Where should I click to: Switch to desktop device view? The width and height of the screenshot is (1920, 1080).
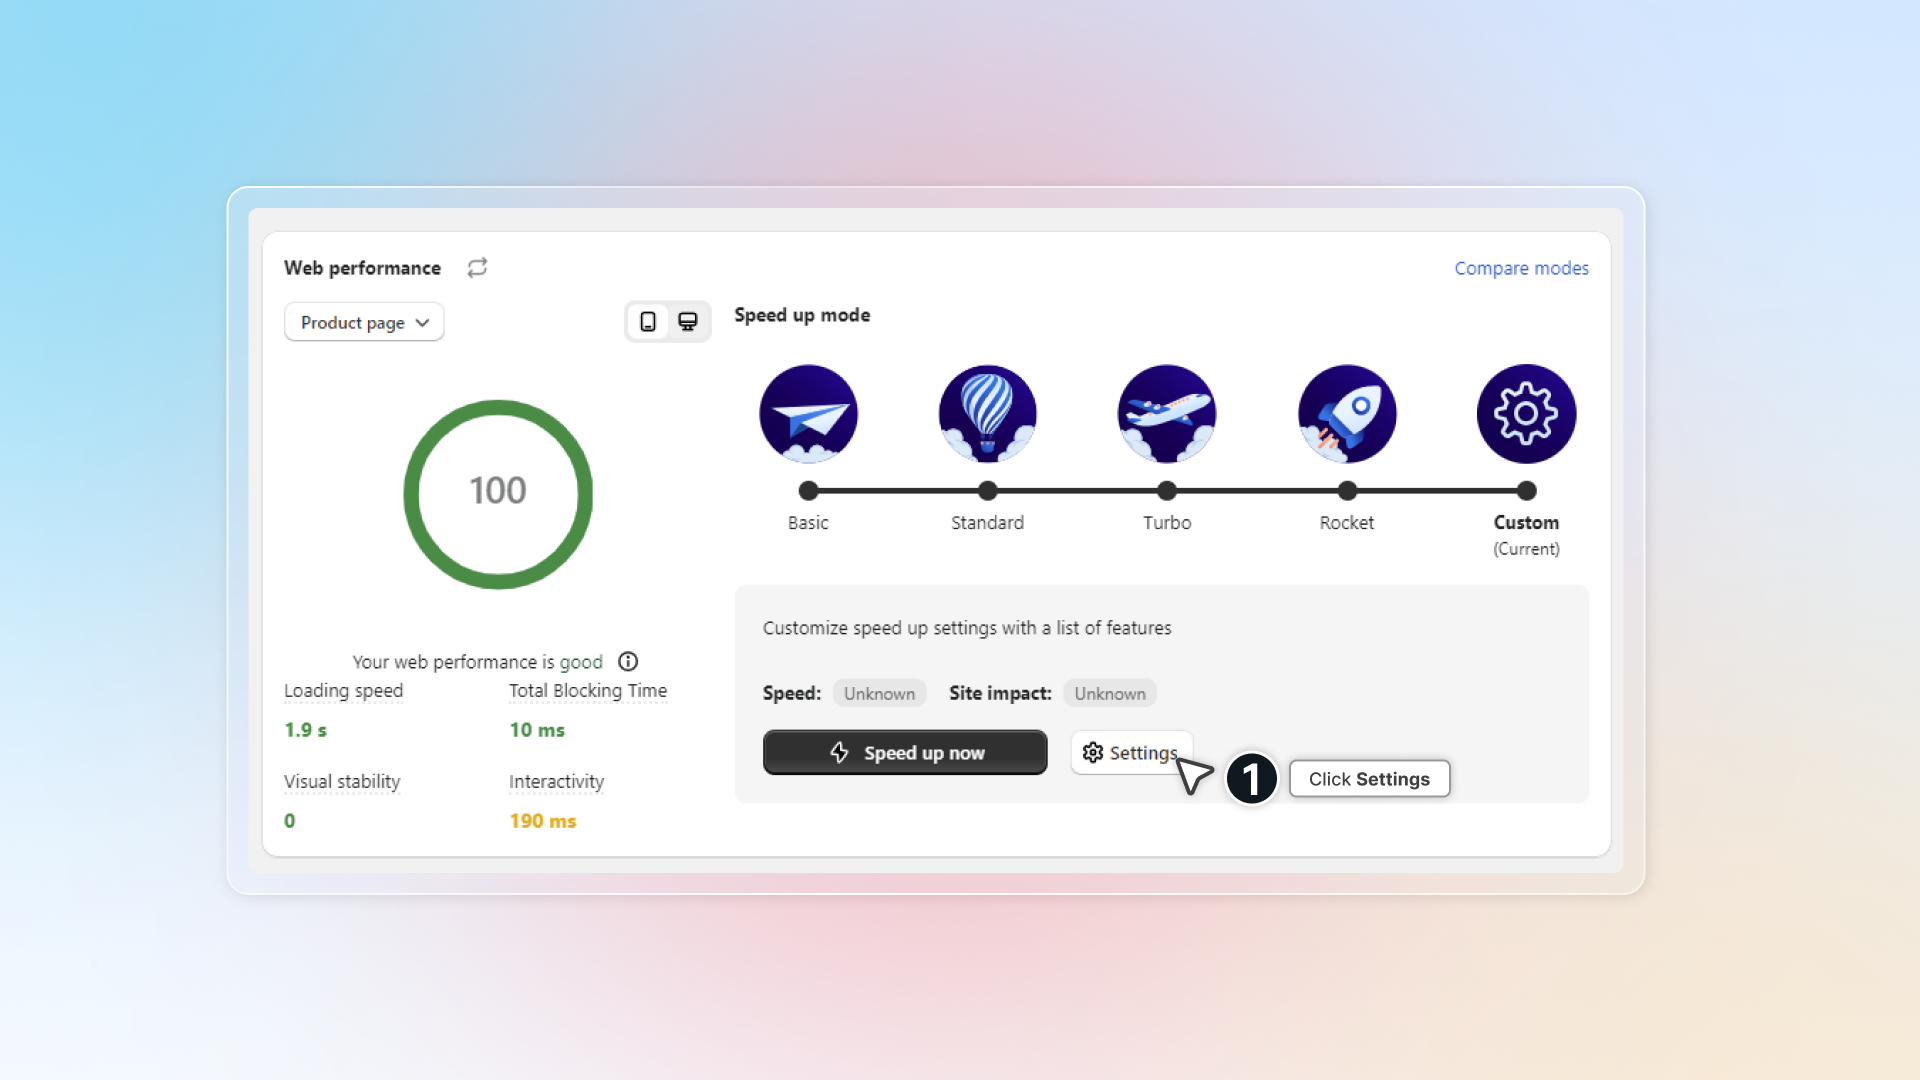[x=688, y=322]
